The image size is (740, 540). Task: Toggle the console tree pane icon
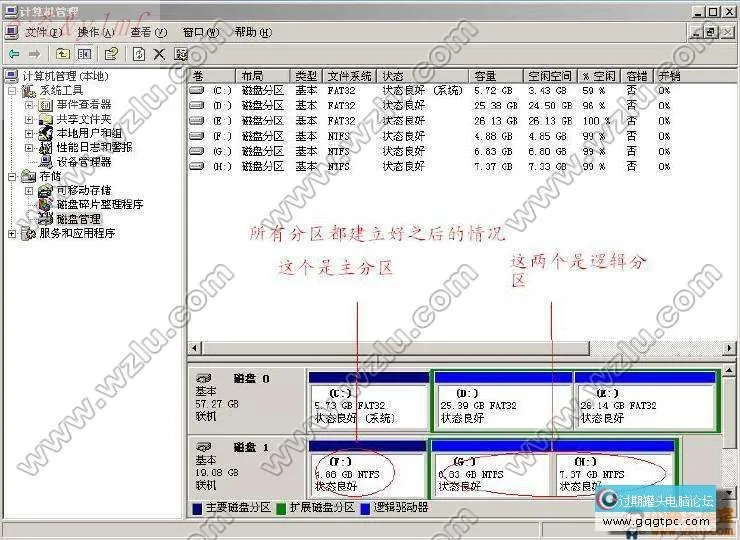(x=84, y=54)
